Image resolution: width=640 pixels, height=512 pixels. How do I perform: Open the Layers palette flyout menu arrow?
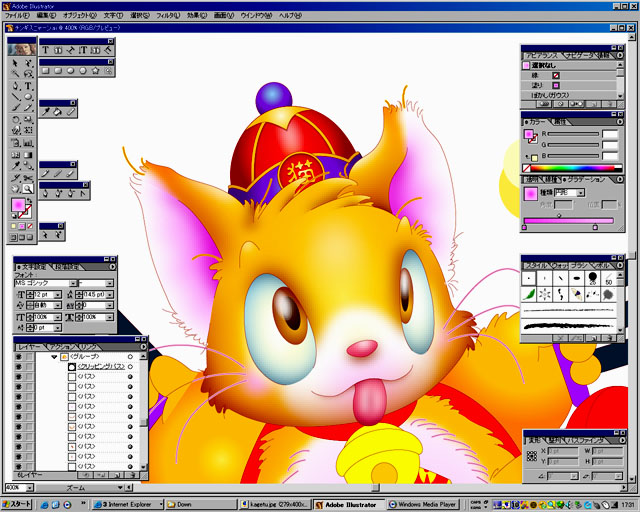coord(143,347)
